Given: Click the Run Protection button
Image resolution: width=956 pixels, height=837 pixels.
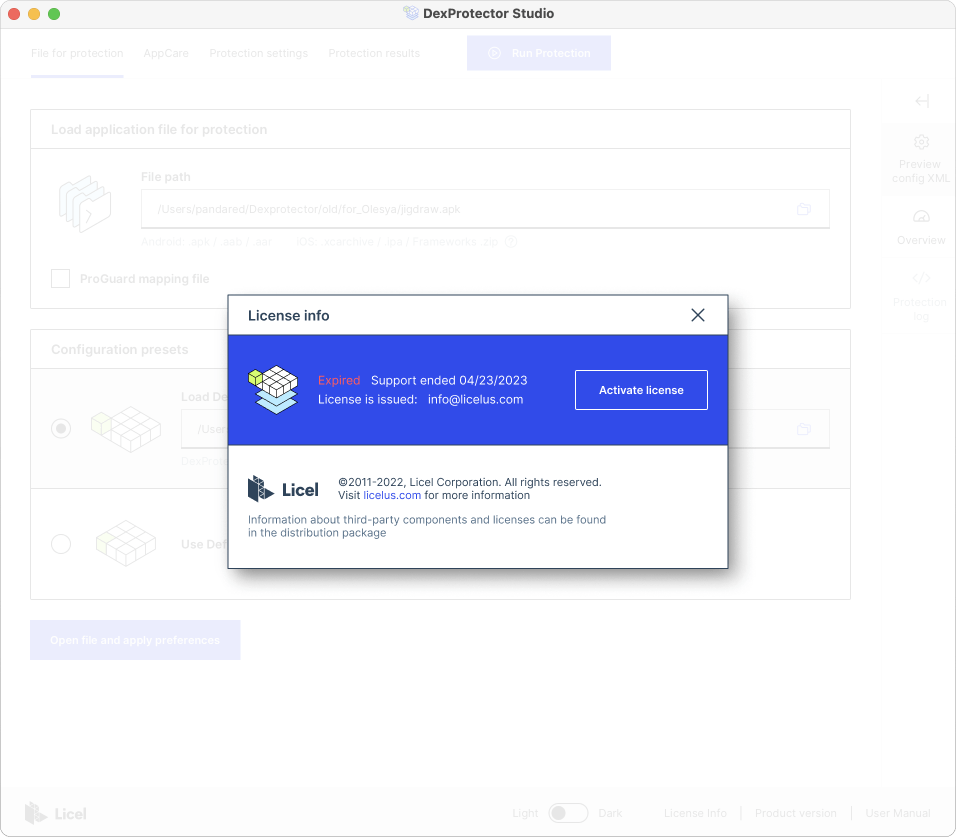Looking at the screenshot, I should click(x=538, y=53).
